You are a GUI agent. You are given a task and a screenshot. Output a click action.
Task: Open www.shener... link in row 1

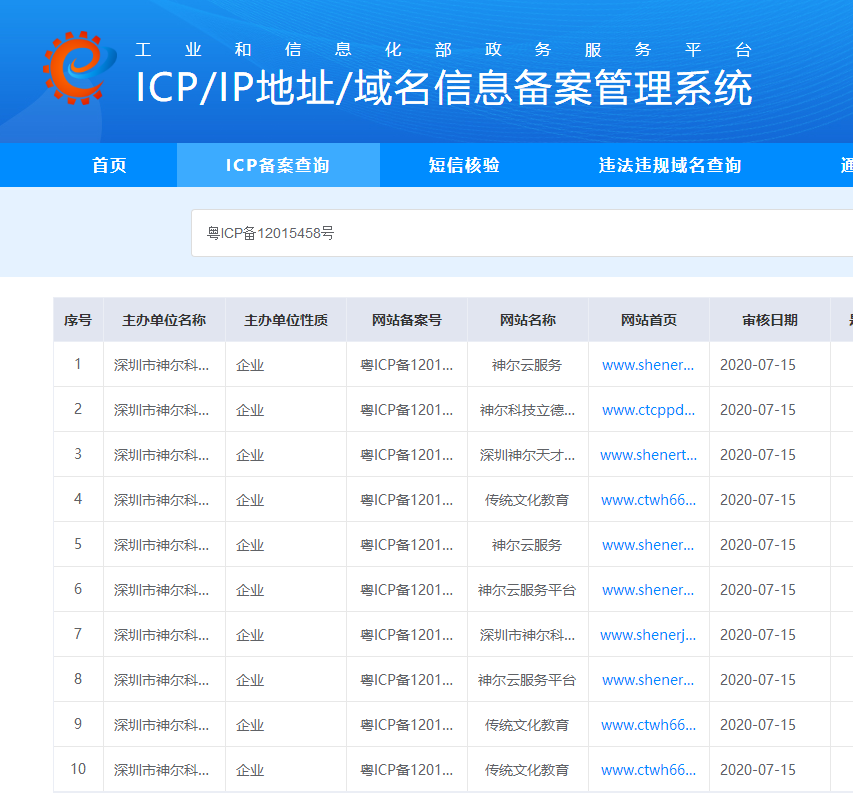[x=648, y=365]
